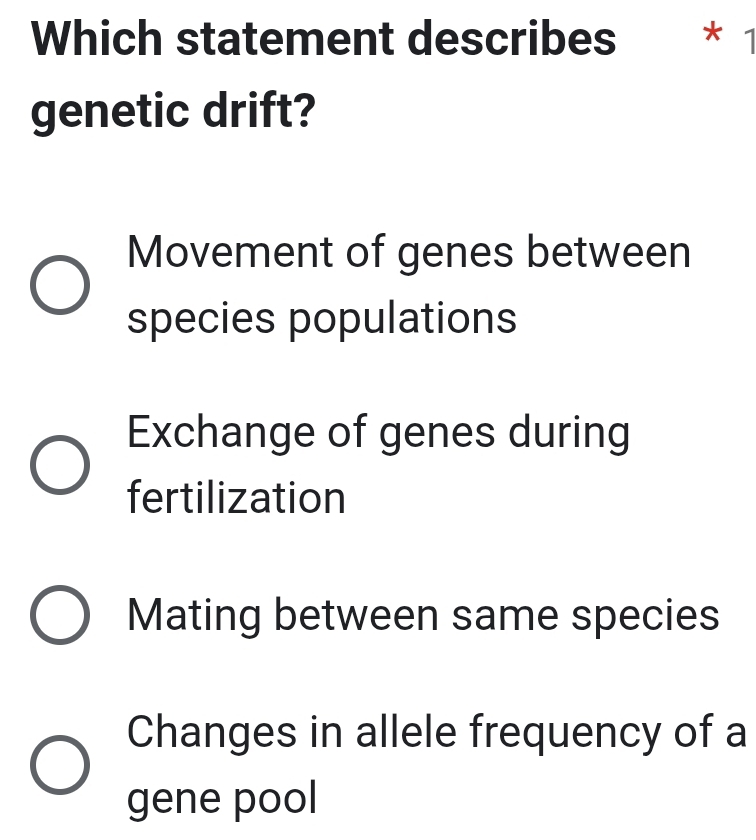
Task: Click the "genetic drift?" heading line
Action: pos(171,114)
